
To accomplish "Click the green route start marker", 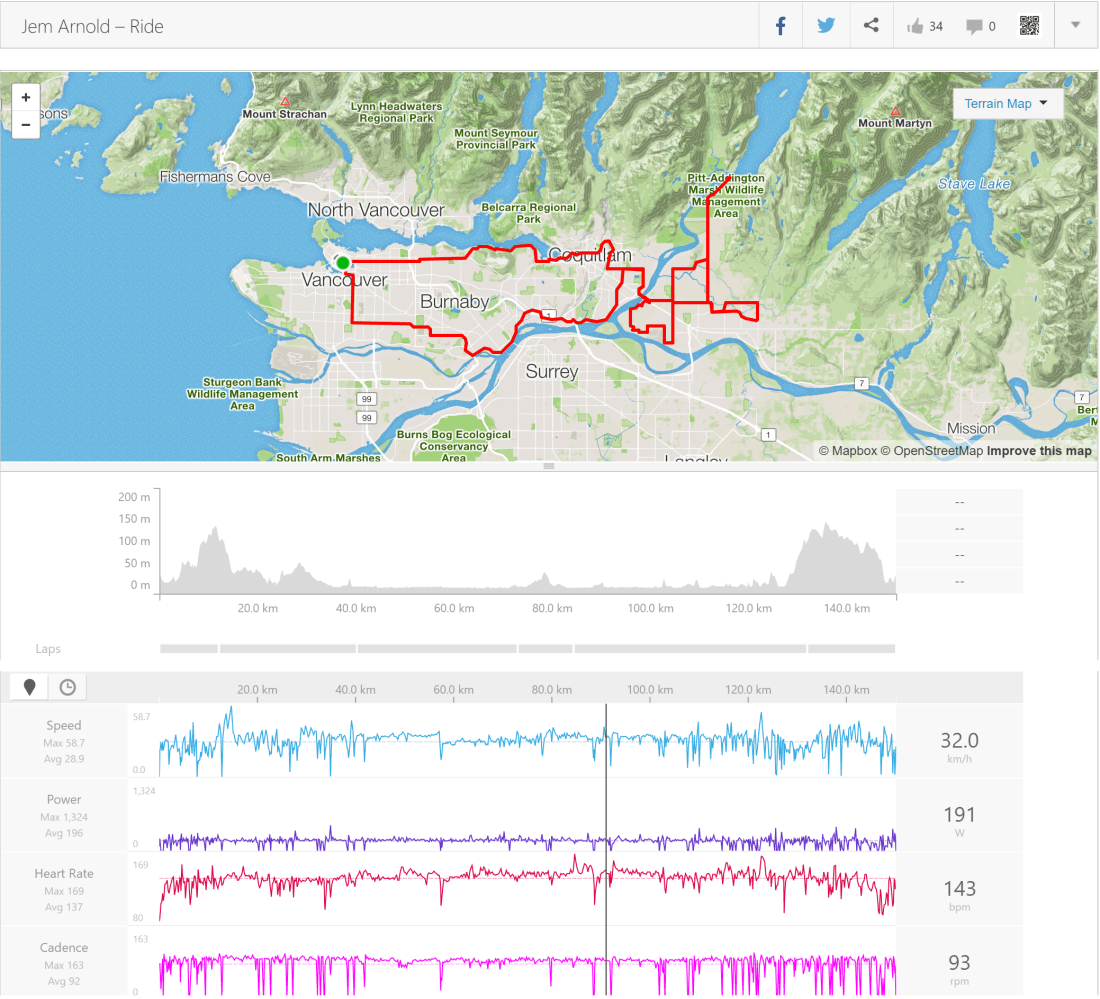I will (343, 262).
